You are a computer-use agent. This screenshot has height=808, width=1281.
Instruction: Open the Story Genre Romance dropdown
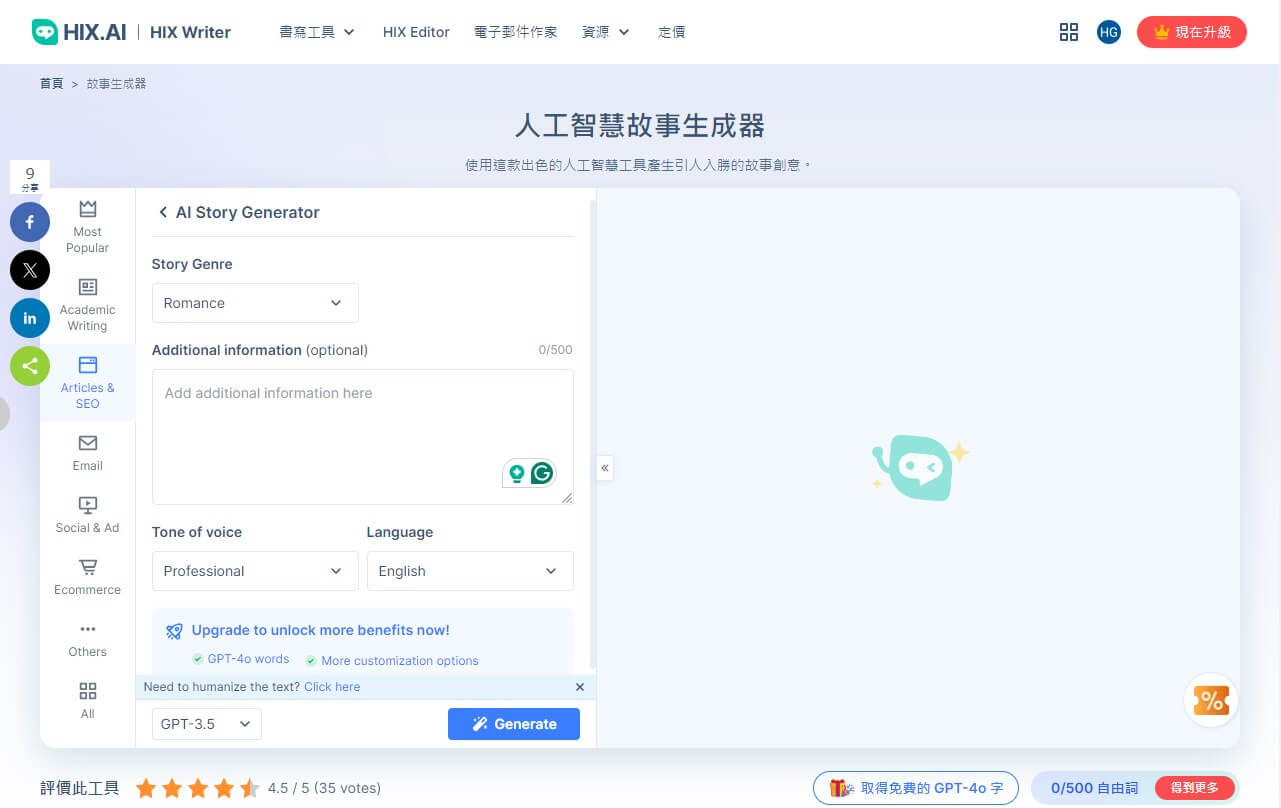click(x=255, y=303)
